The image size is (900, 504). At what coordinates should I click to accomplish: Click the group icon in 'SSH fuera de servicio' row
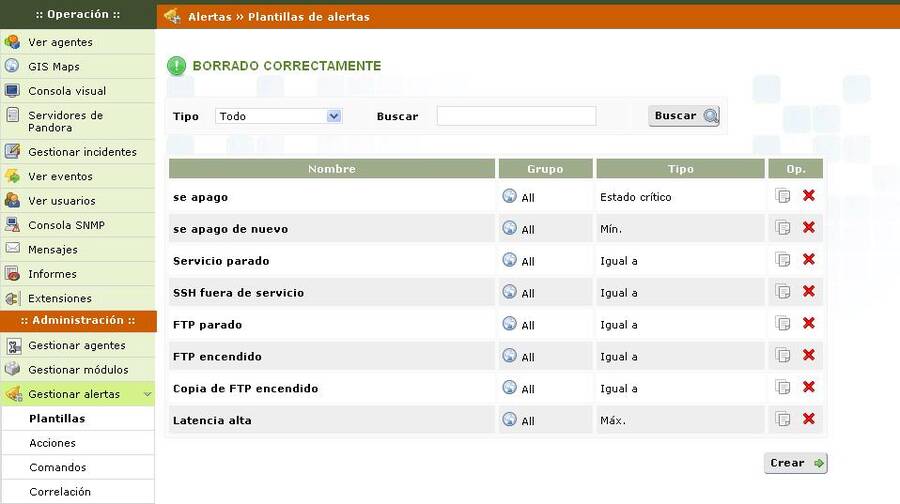[509, 292]
